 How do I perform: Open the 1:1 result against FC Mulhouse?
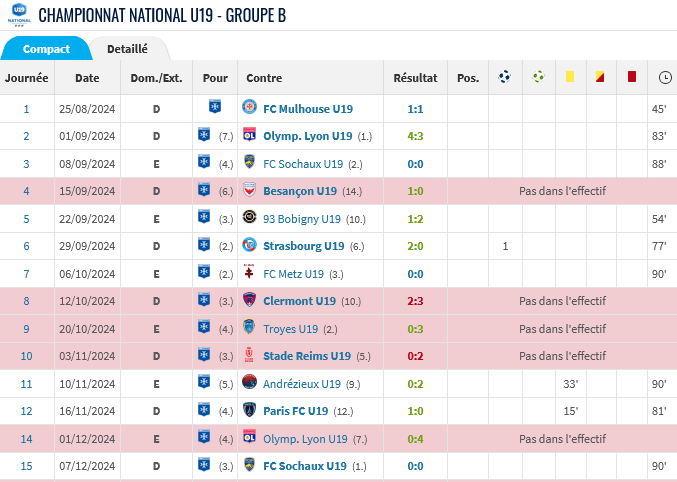[415, 109]
